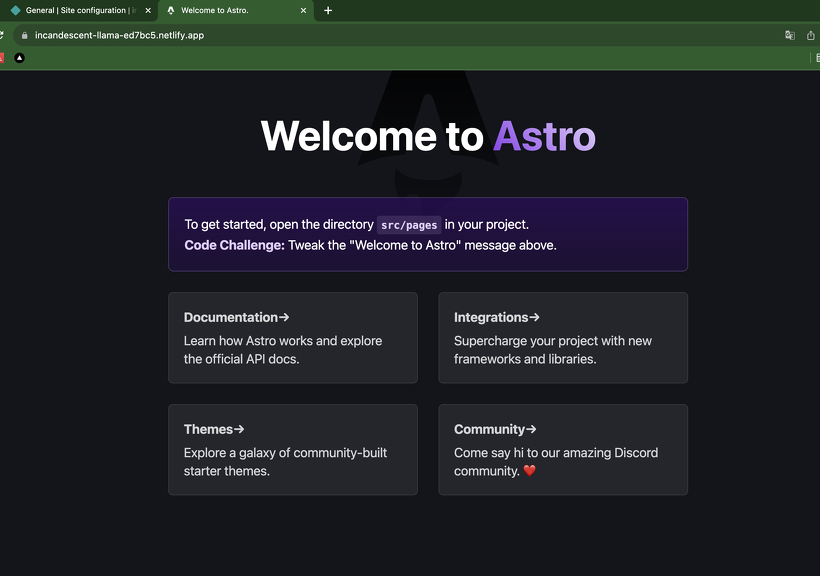Click the red heart emoji

pos(529,471)
